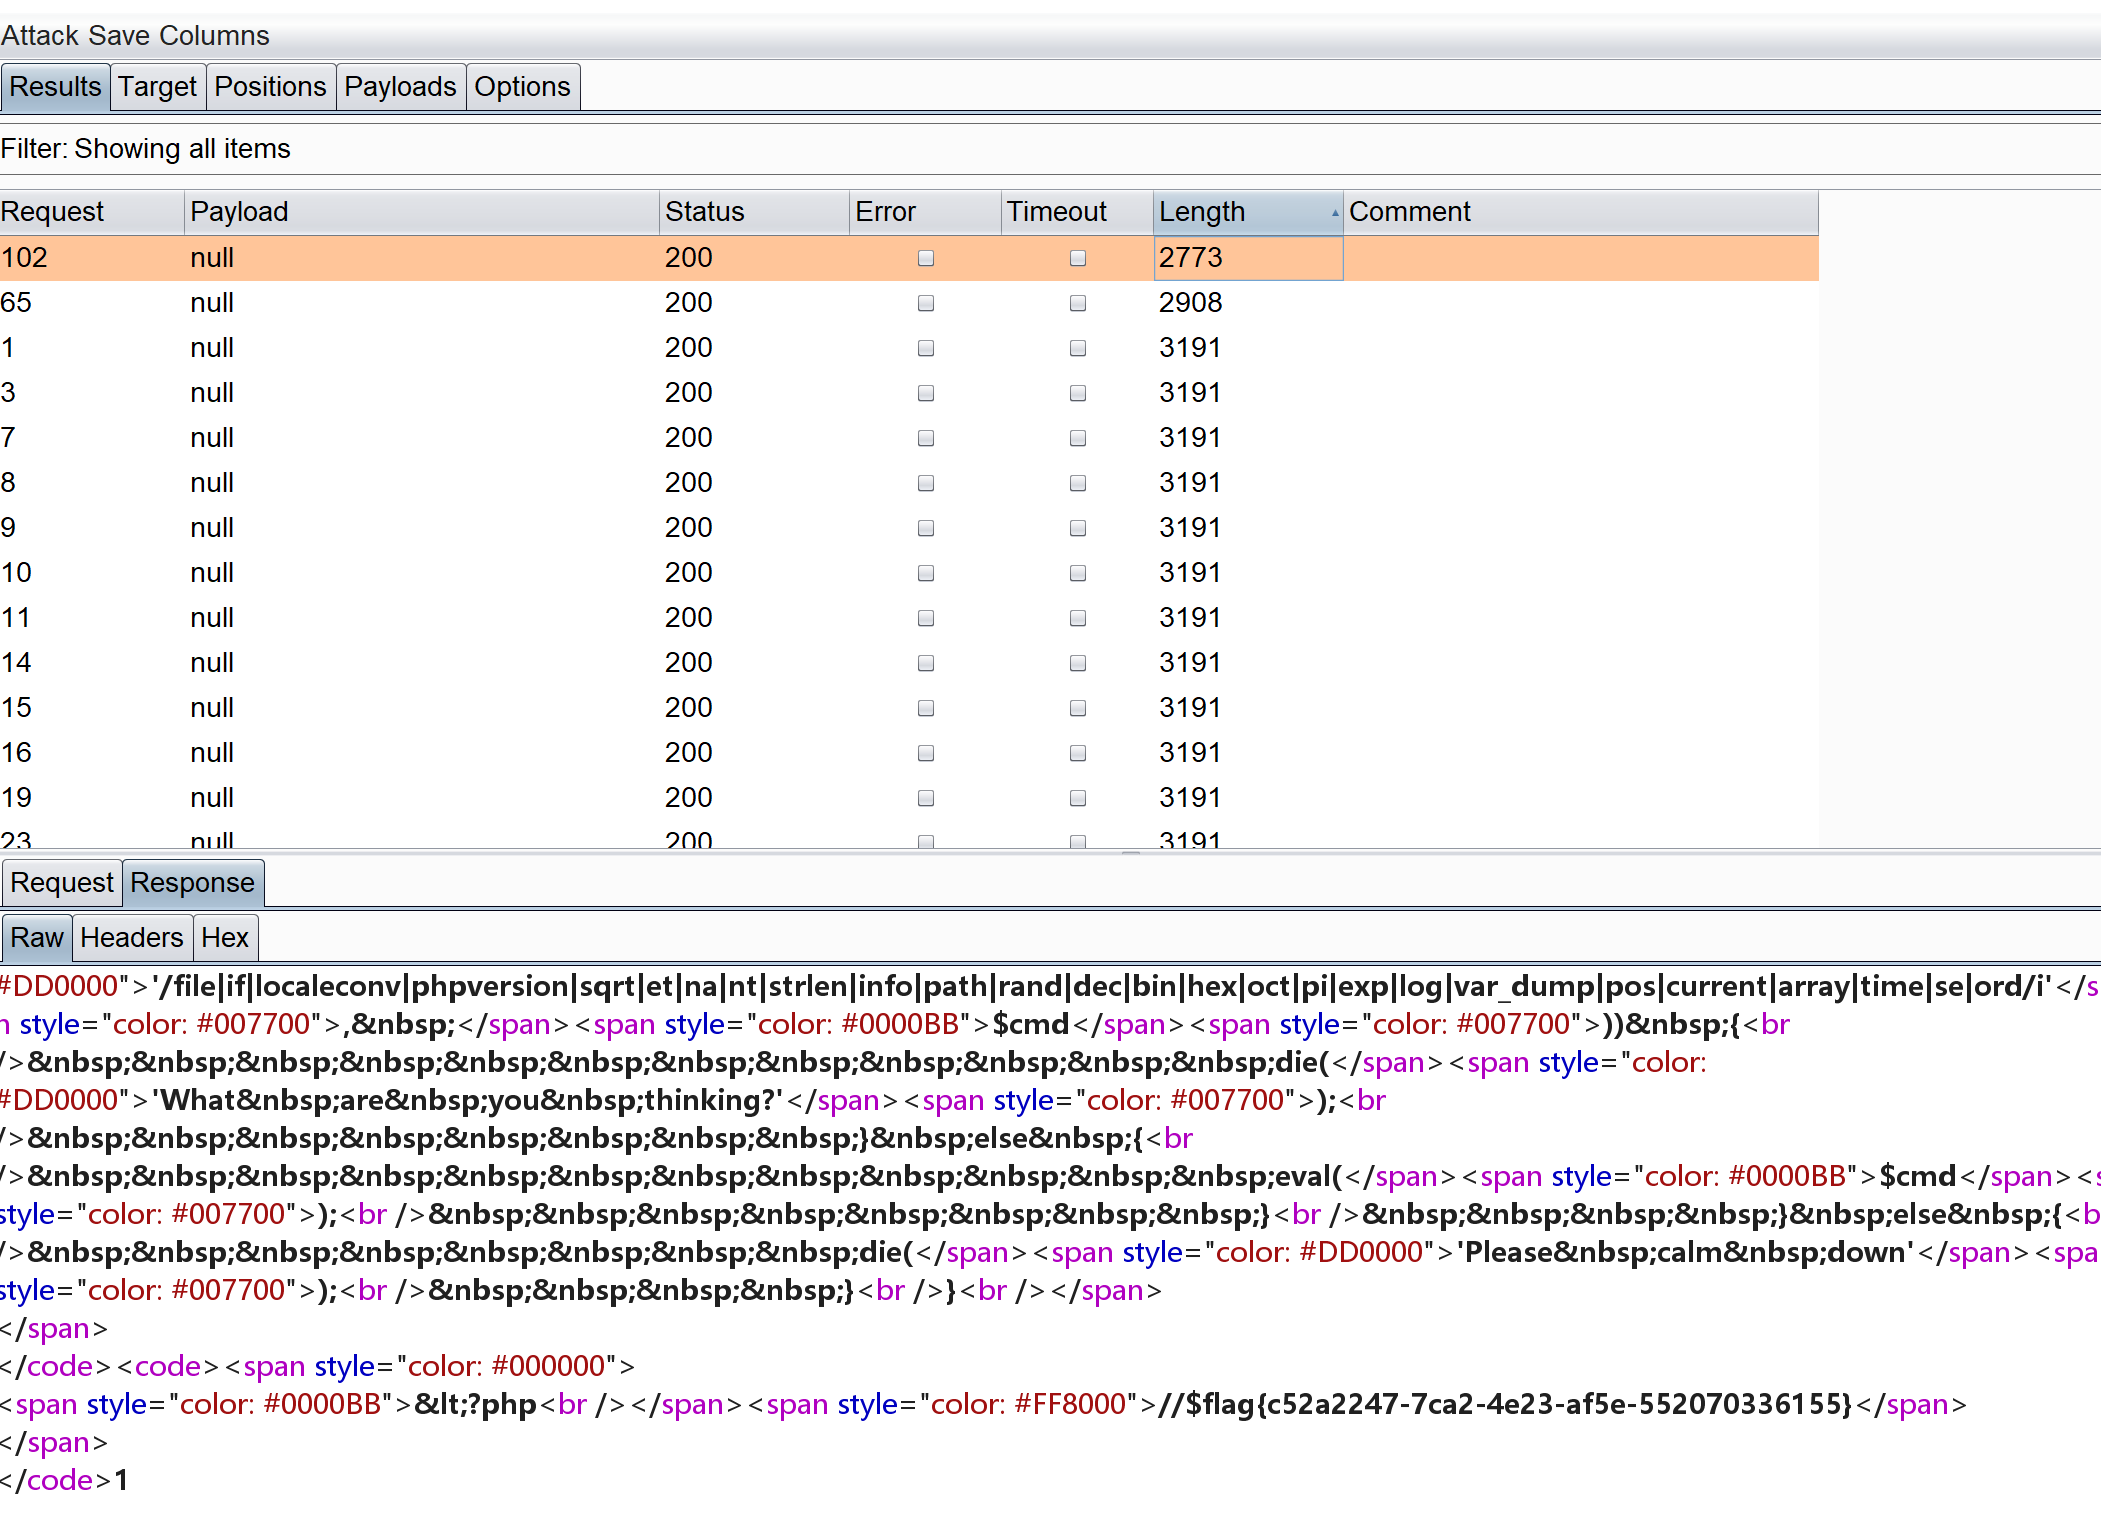
Task: Open the Attack menu
Action: [x=39, y=36]
